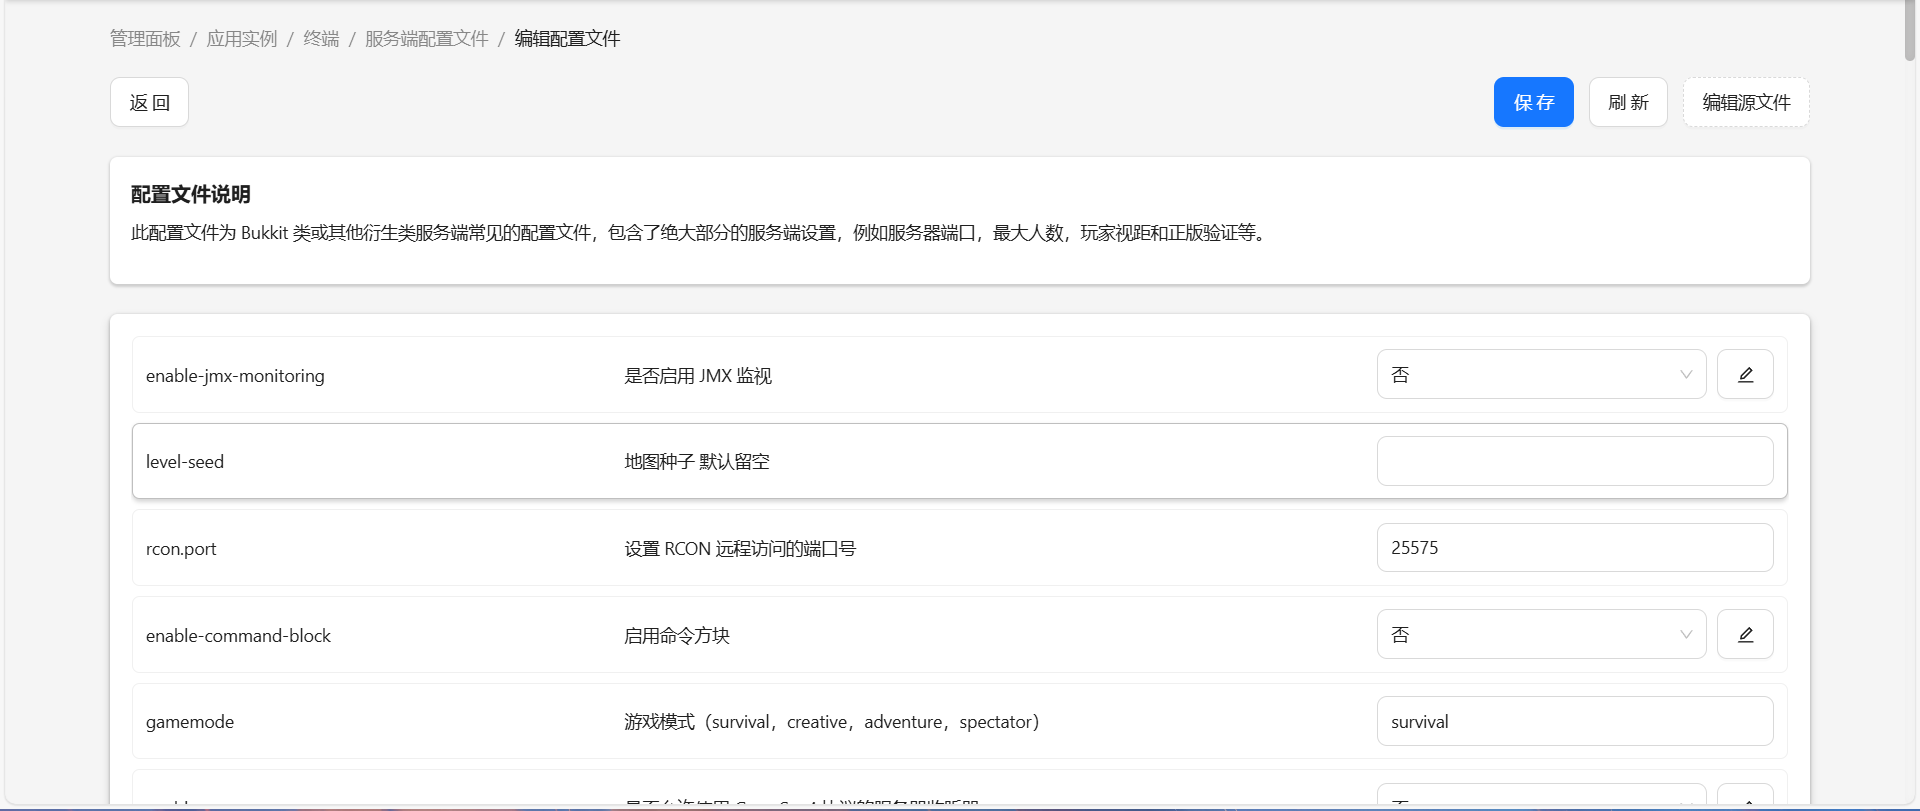
Task: Focus the empty level-seed input field
Action: coord(1574,461)
